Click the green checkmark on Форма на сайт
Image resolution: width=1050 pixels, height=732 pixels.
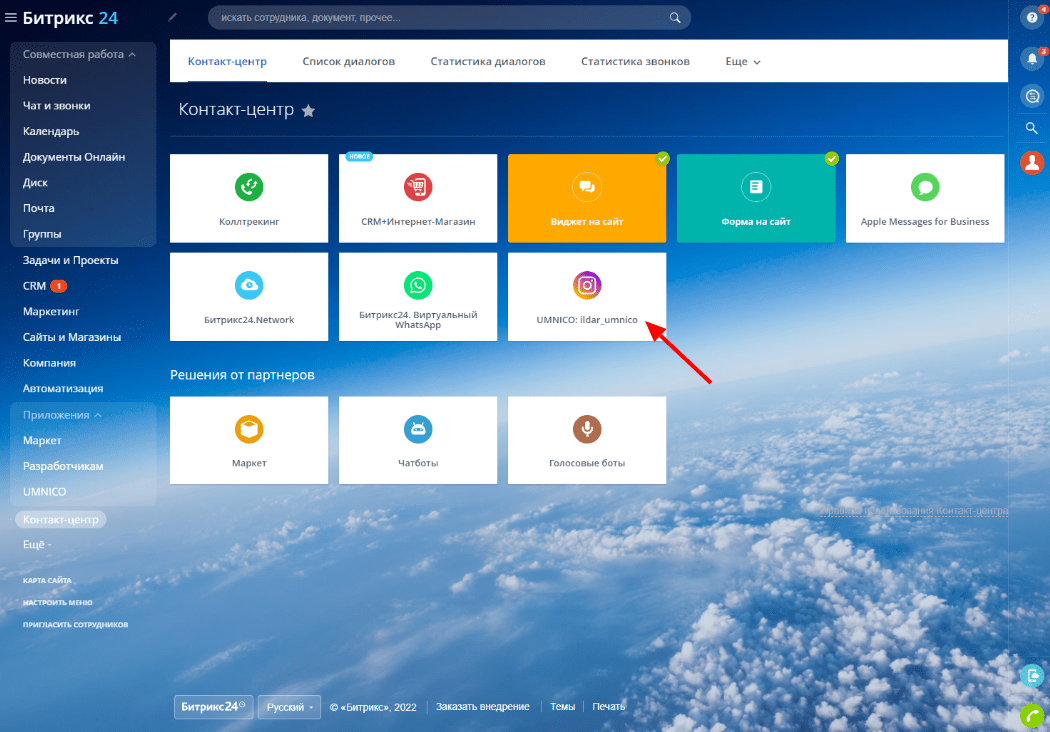tap(831, 158)
